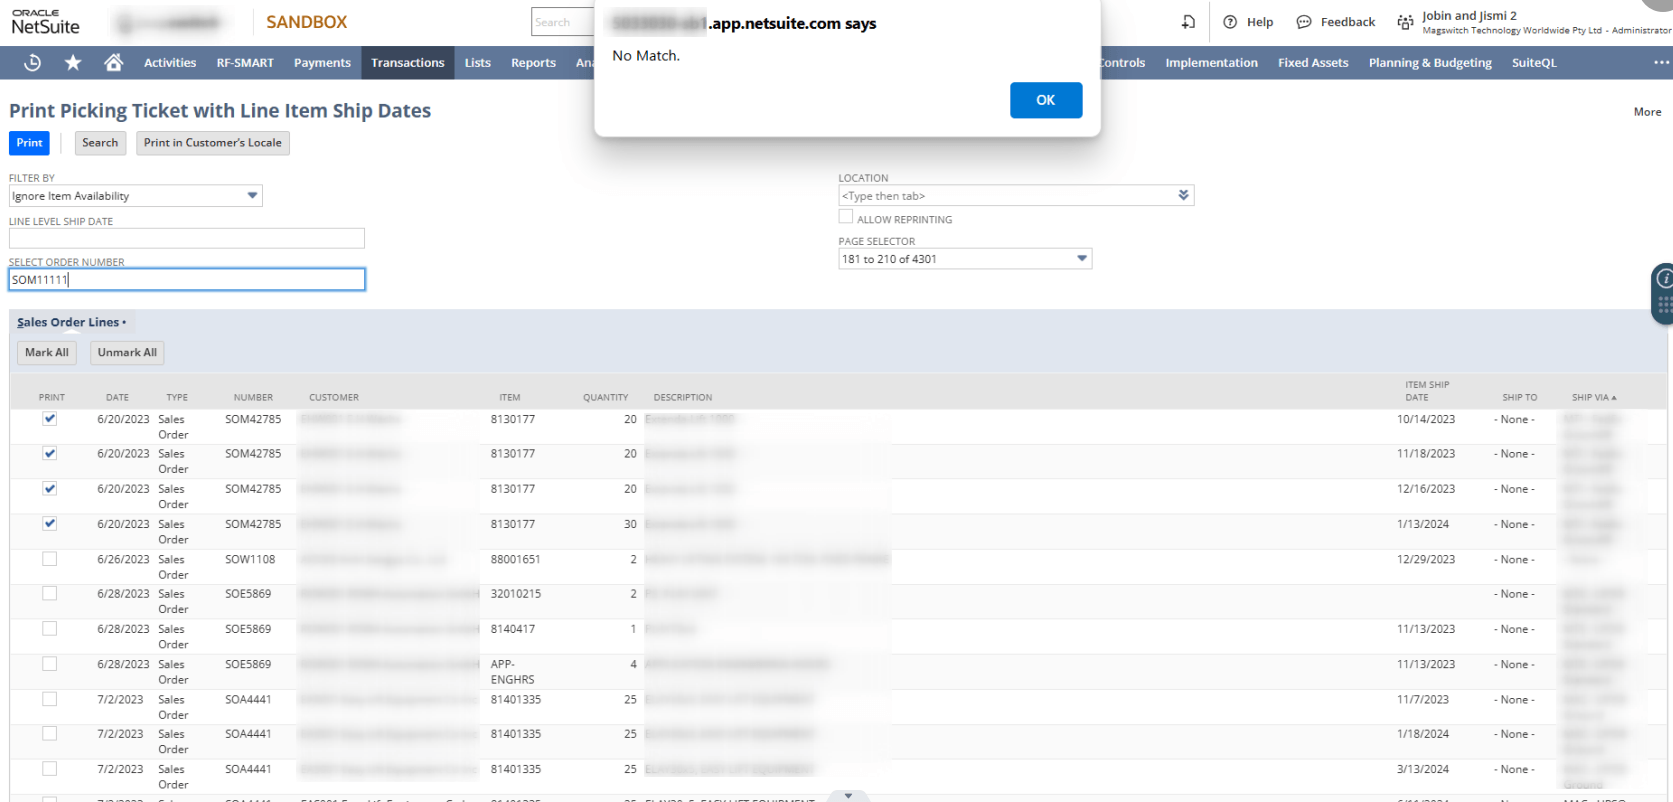Open the Help question mark icon
The image size is (1673, 802).
(1231, 22)
